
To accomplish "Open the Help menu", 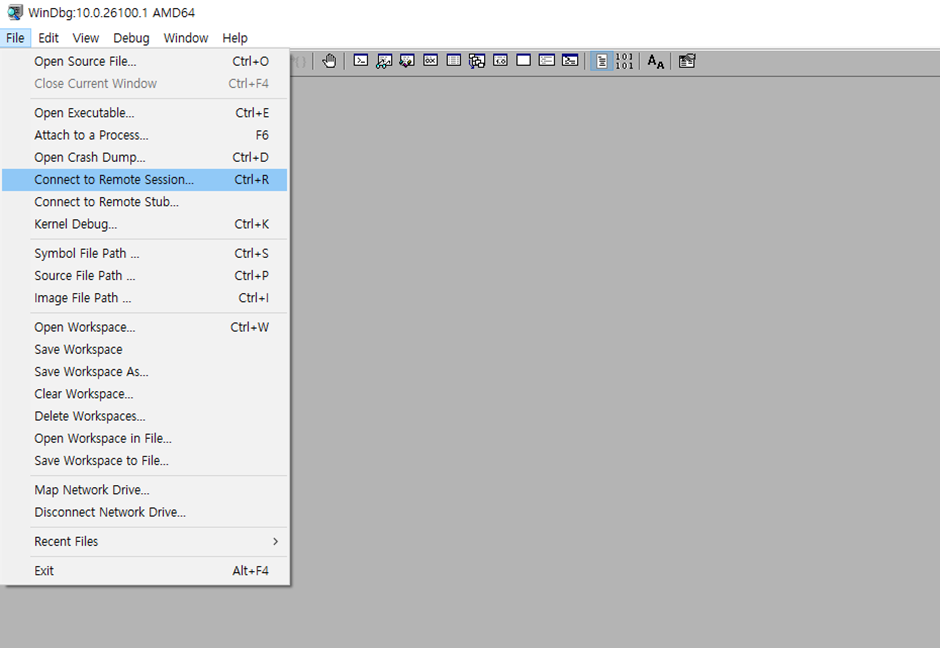I will 235,38.
